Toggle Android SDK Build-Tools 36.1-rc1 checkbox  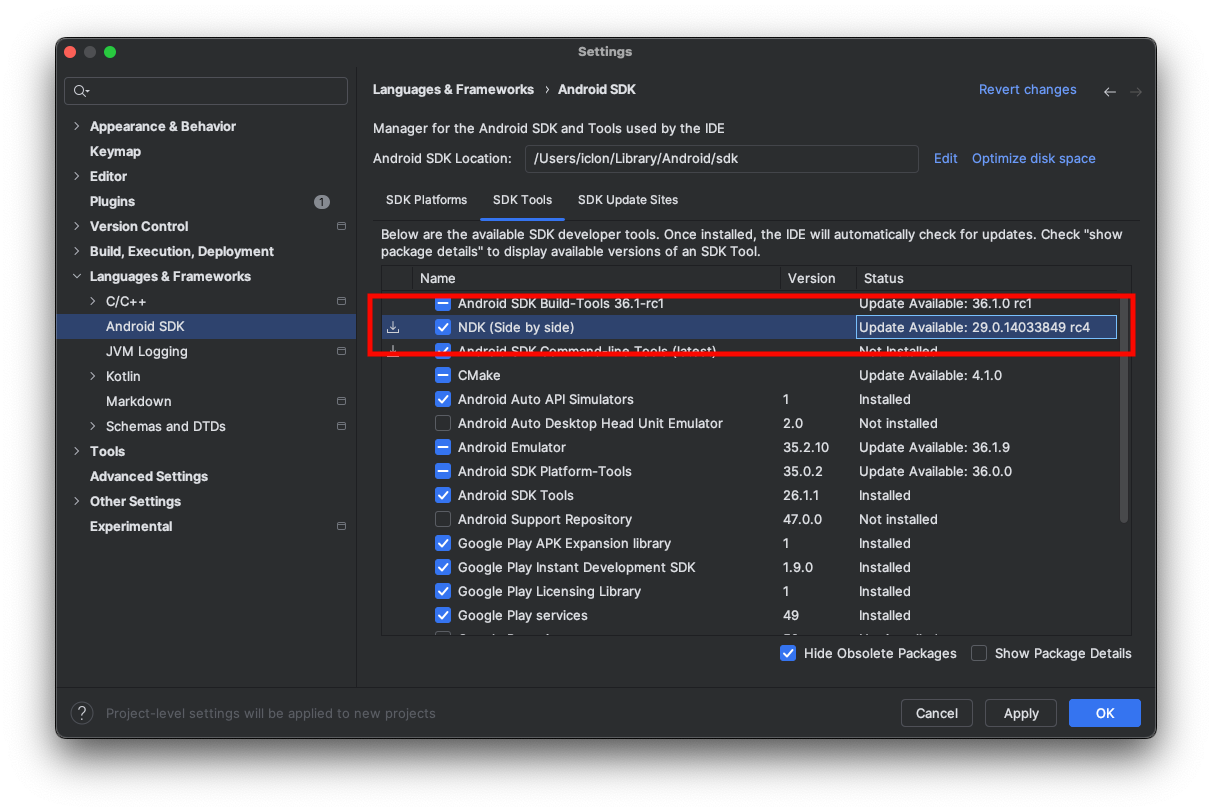pos(443,303)
